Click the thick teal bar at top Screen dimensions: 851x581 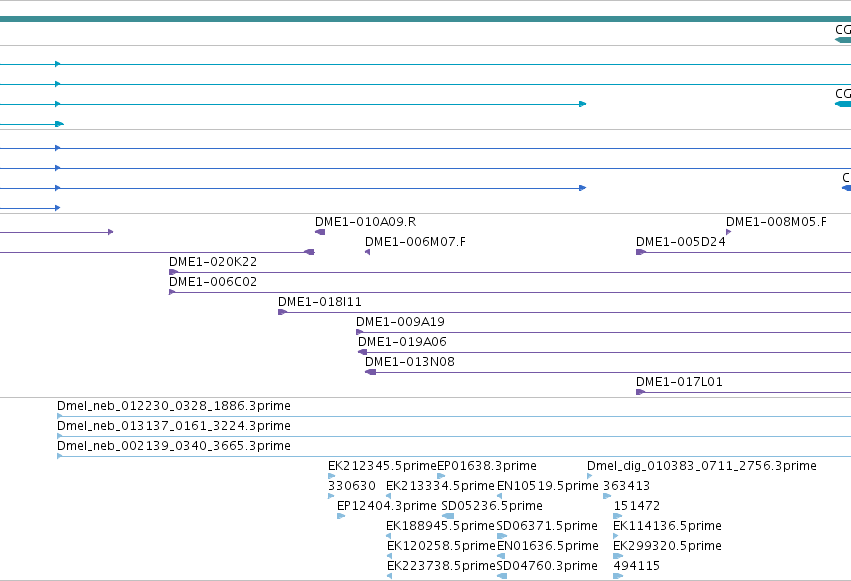coord(426,19)
